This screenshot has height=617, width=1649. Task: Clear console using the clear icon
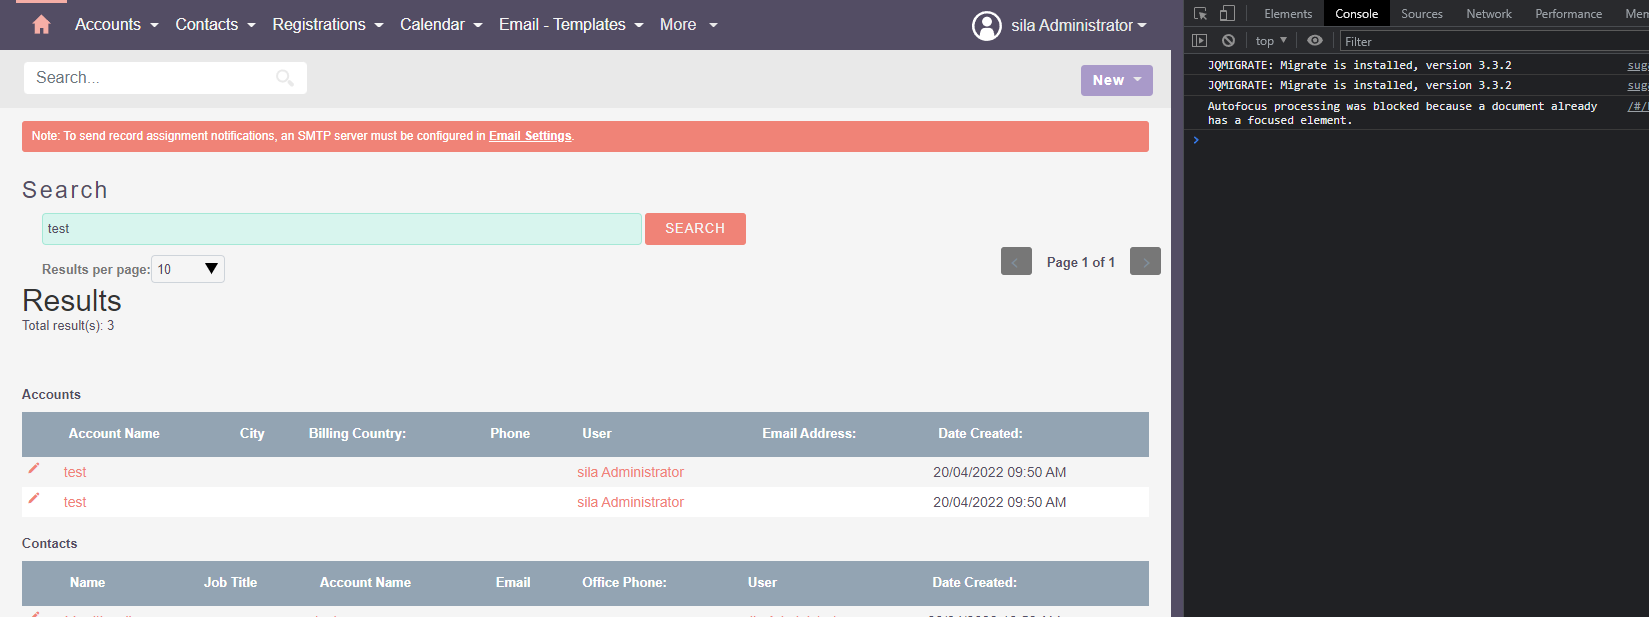[1228, 41]
